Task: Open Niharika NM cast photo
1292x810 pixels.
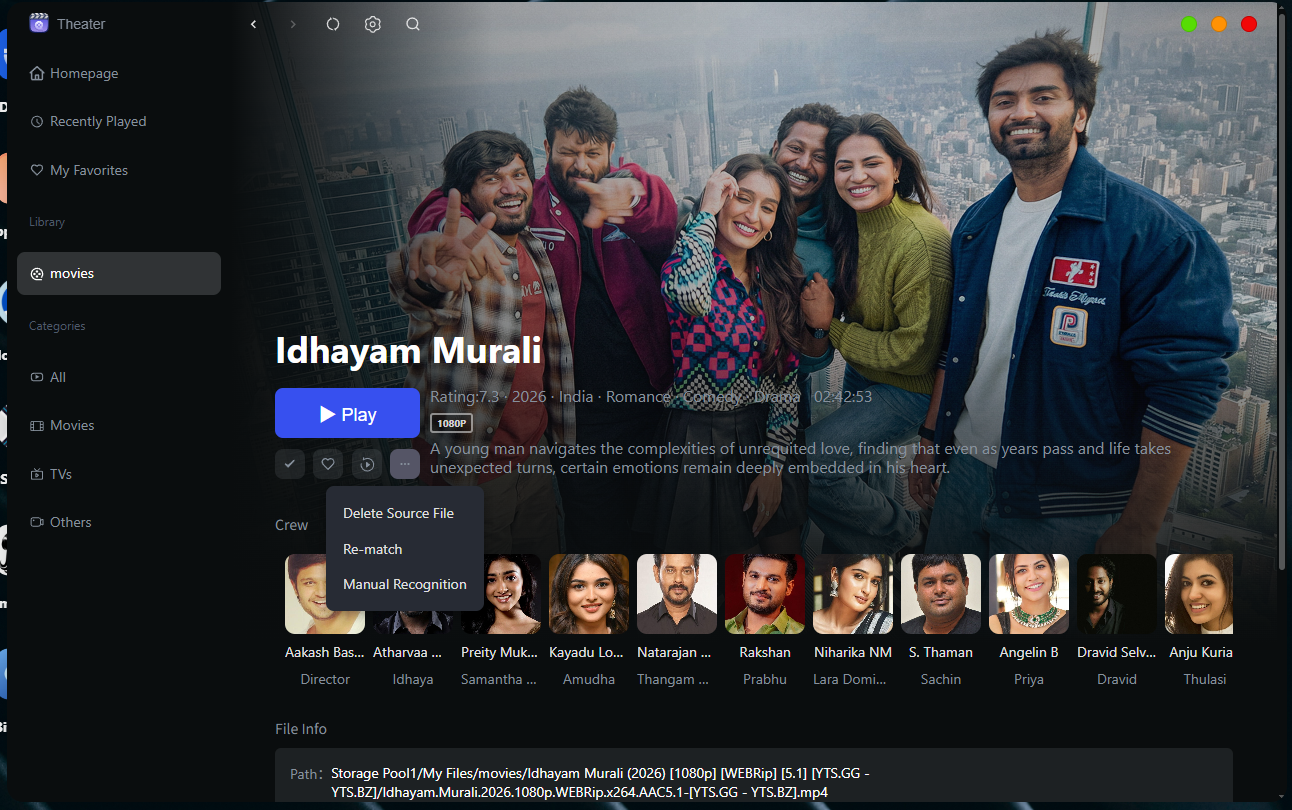Action: [x=853, y=594]
